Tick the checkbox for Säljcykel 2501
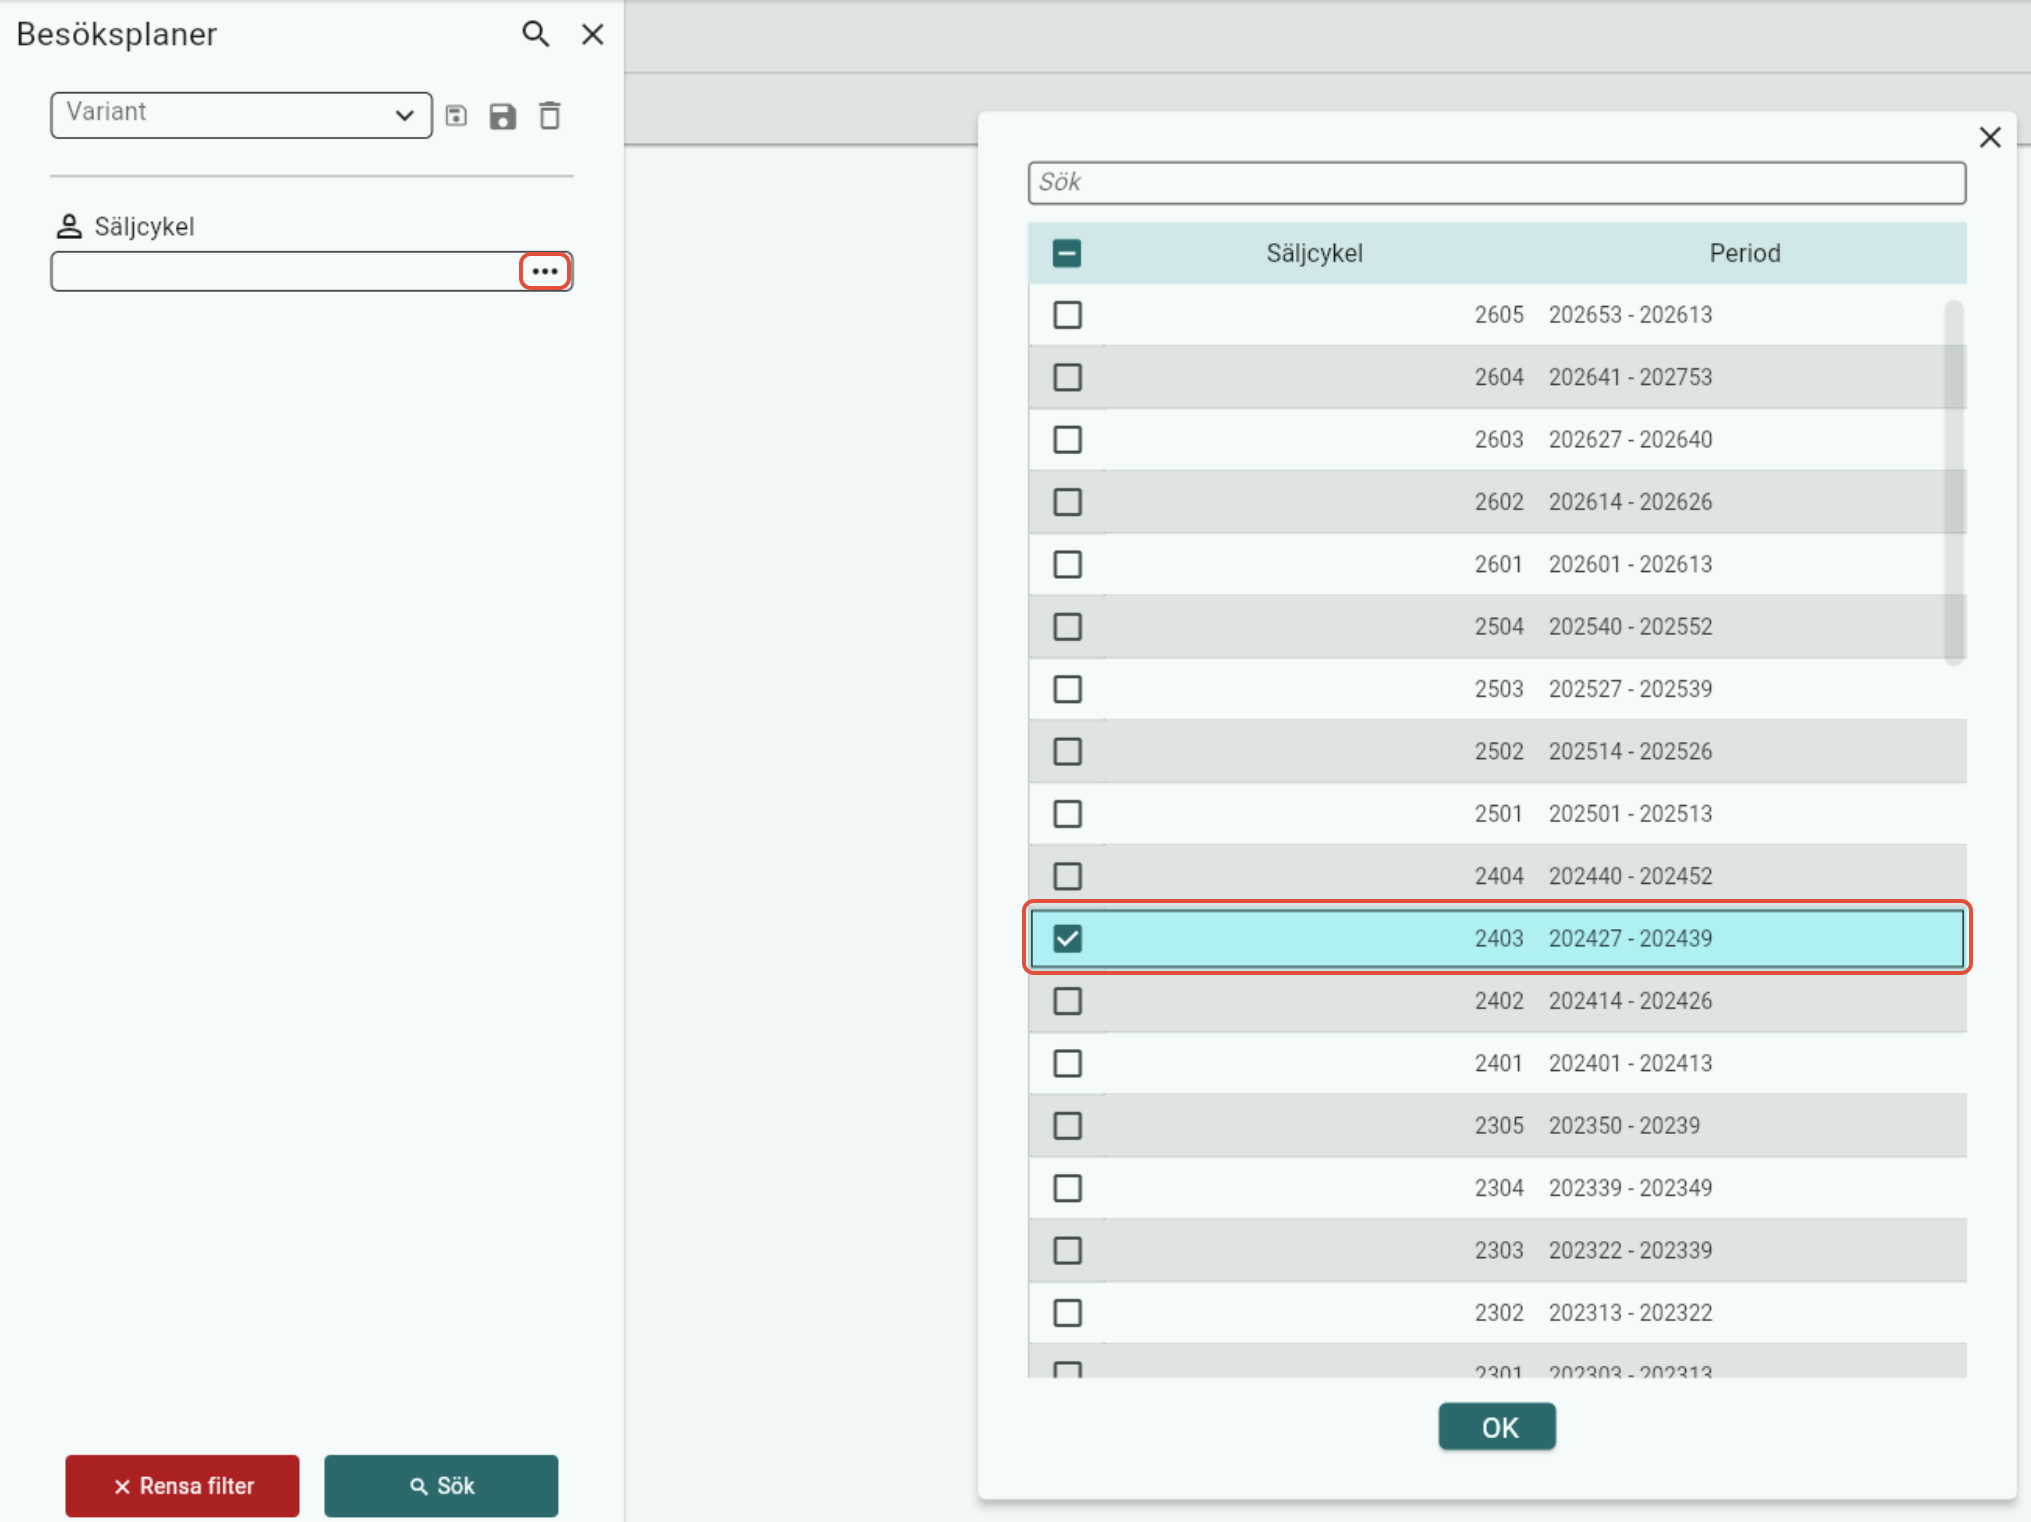This screenshot has width=2031, height=1522. click(x=1067, y=814)
